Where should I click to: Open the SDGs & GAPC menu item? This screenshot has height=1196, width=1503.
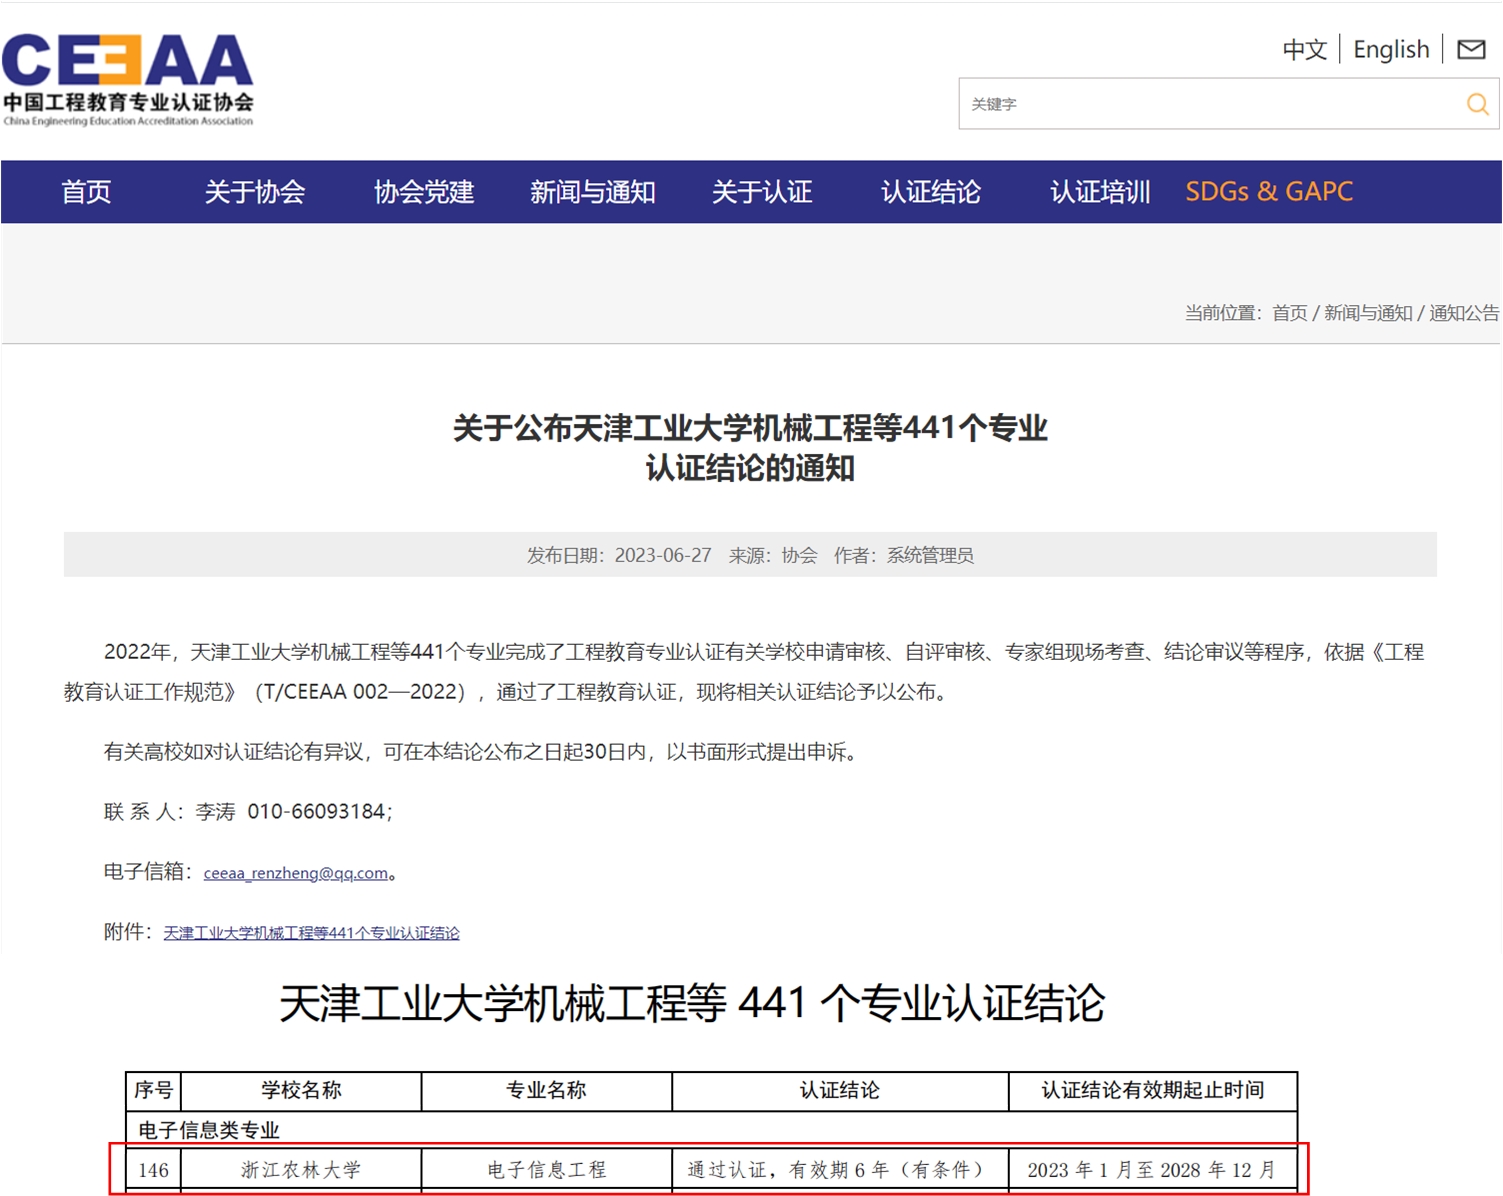click(x=1268, y=192)
